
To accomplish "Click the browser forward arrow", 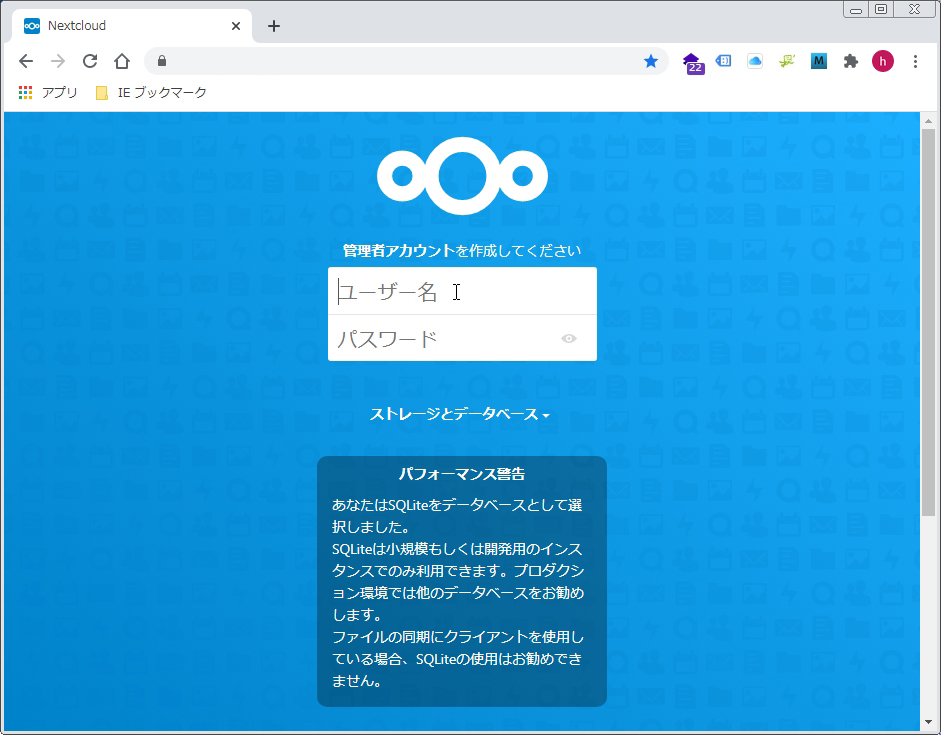I will (58, 61).
